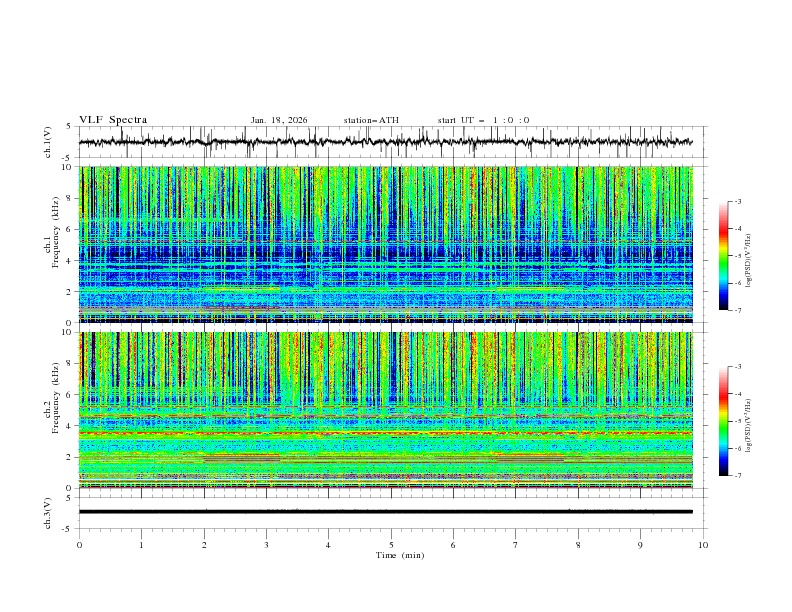Click the Time (min) axis label
The image size is (792, 612).
400,555
